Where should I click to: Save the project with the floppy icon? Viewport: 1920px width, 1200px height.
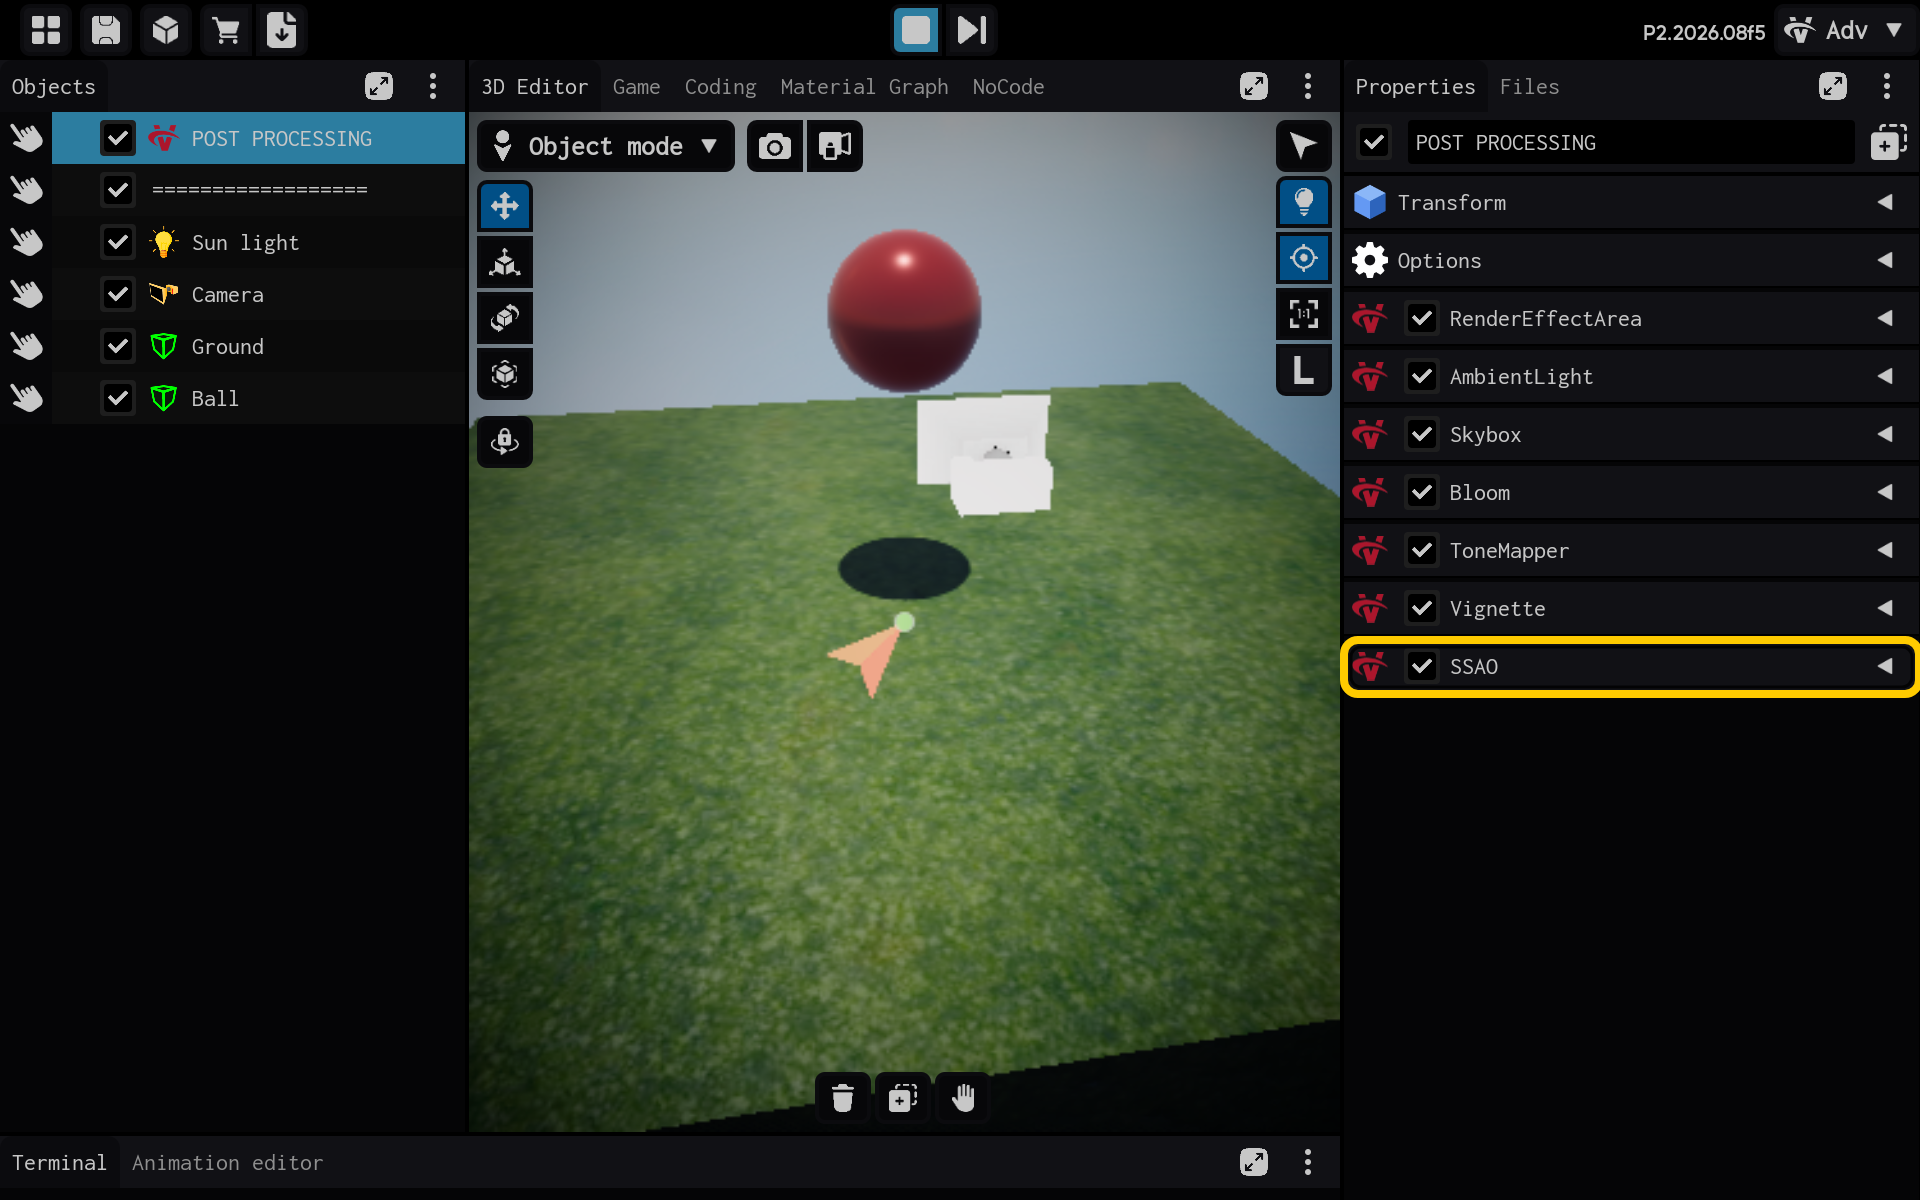[x=106, y=30]
